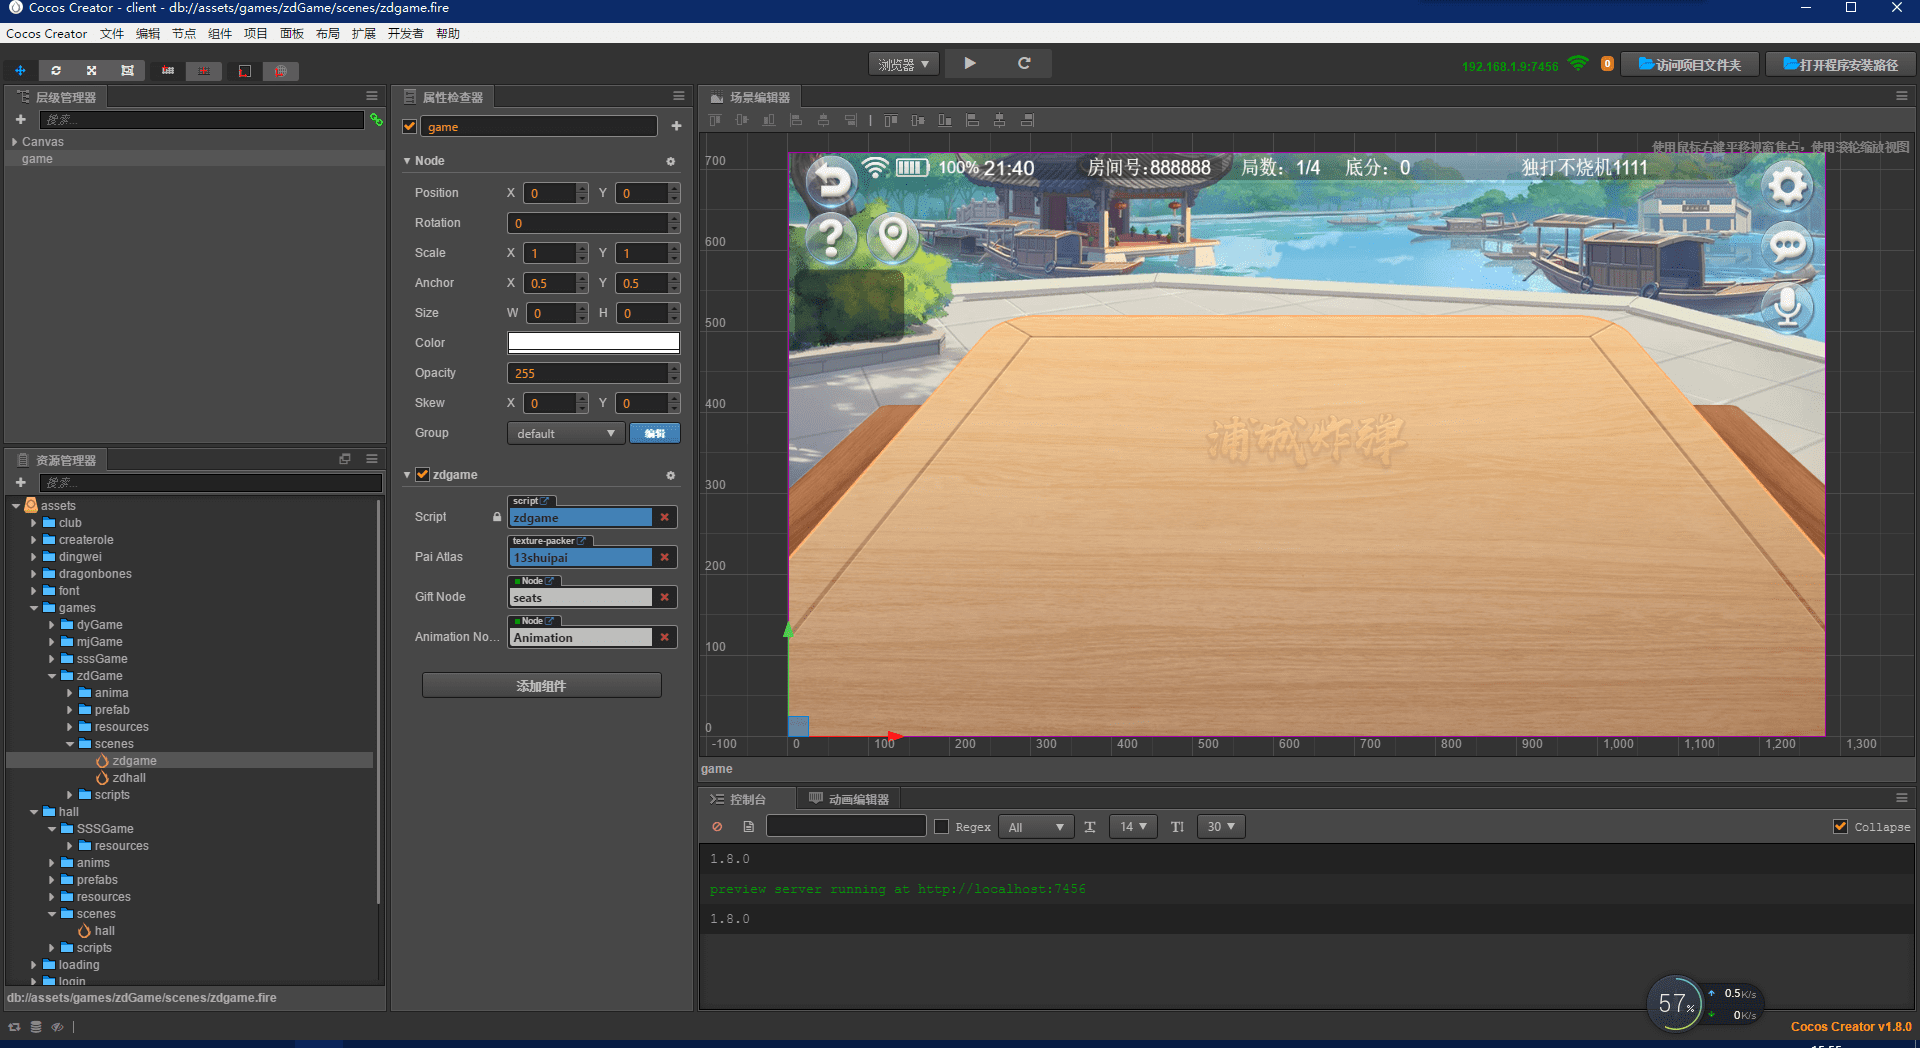Select the move transform tool
This screenshot has width=1920, height=1048.
(20, 71)
